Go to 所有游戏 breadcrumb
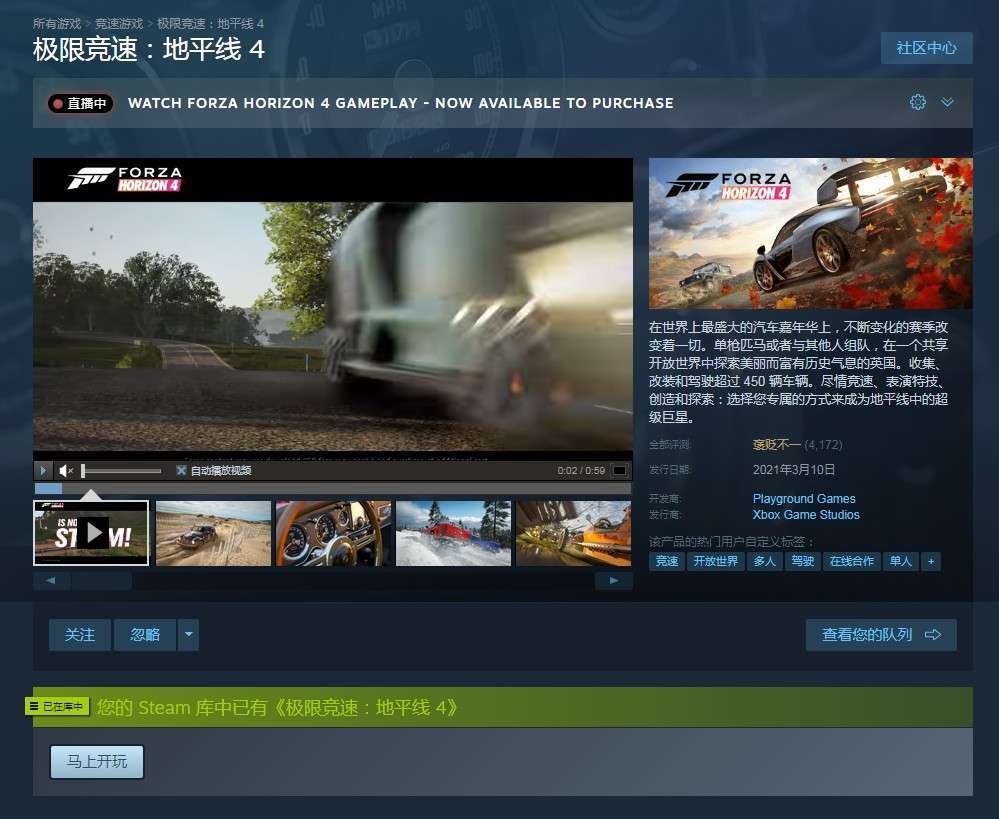 click(58, 22)
